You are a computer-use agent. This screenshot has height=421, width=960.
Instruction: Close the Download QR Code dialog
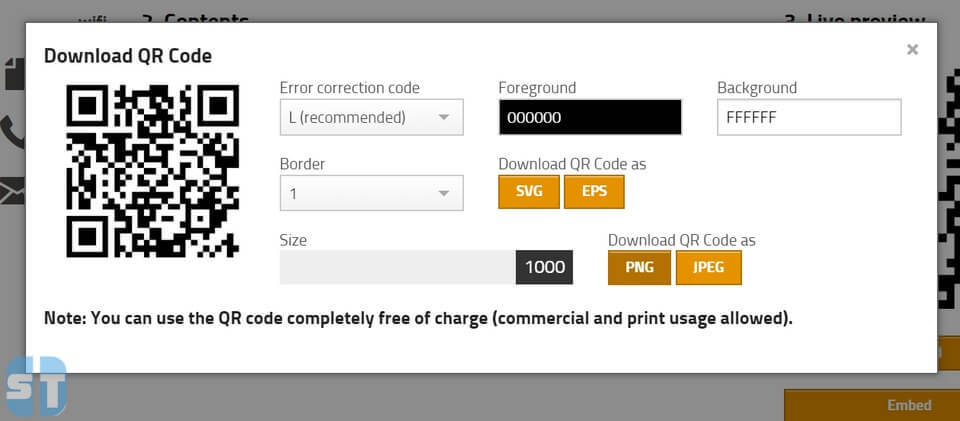point(912,50)
